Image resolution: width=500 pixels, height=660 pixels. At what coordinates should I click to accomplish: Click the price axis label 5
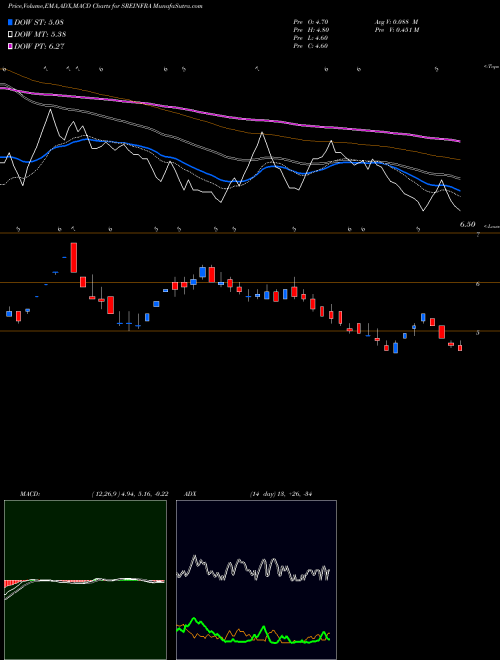click(478, 333)
